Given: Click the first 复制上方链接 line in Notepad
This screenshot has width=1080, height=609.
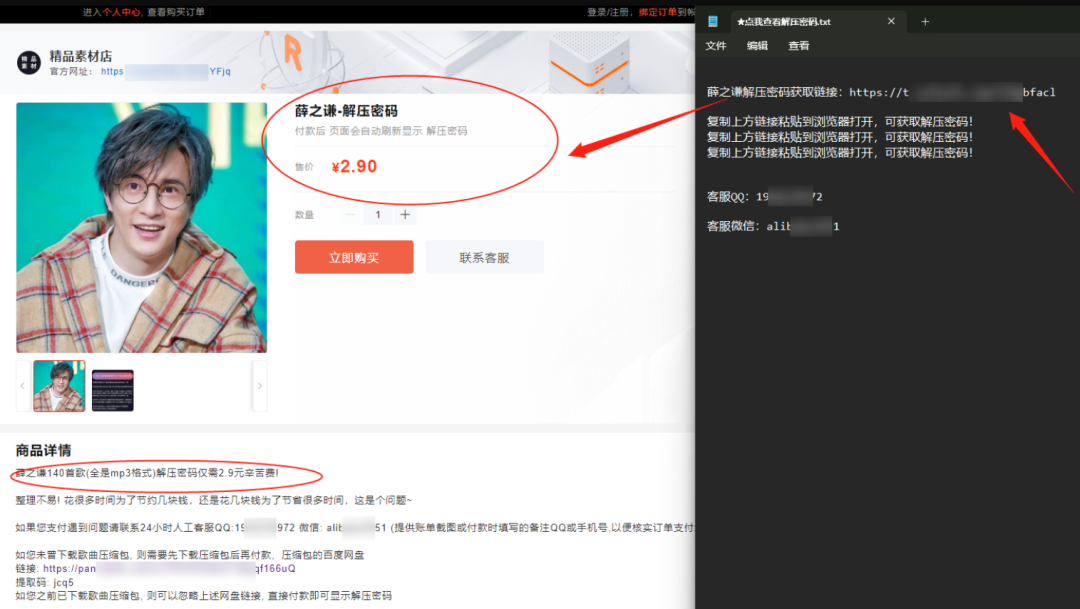Looking at the screenshot, I should click(840, 122).
